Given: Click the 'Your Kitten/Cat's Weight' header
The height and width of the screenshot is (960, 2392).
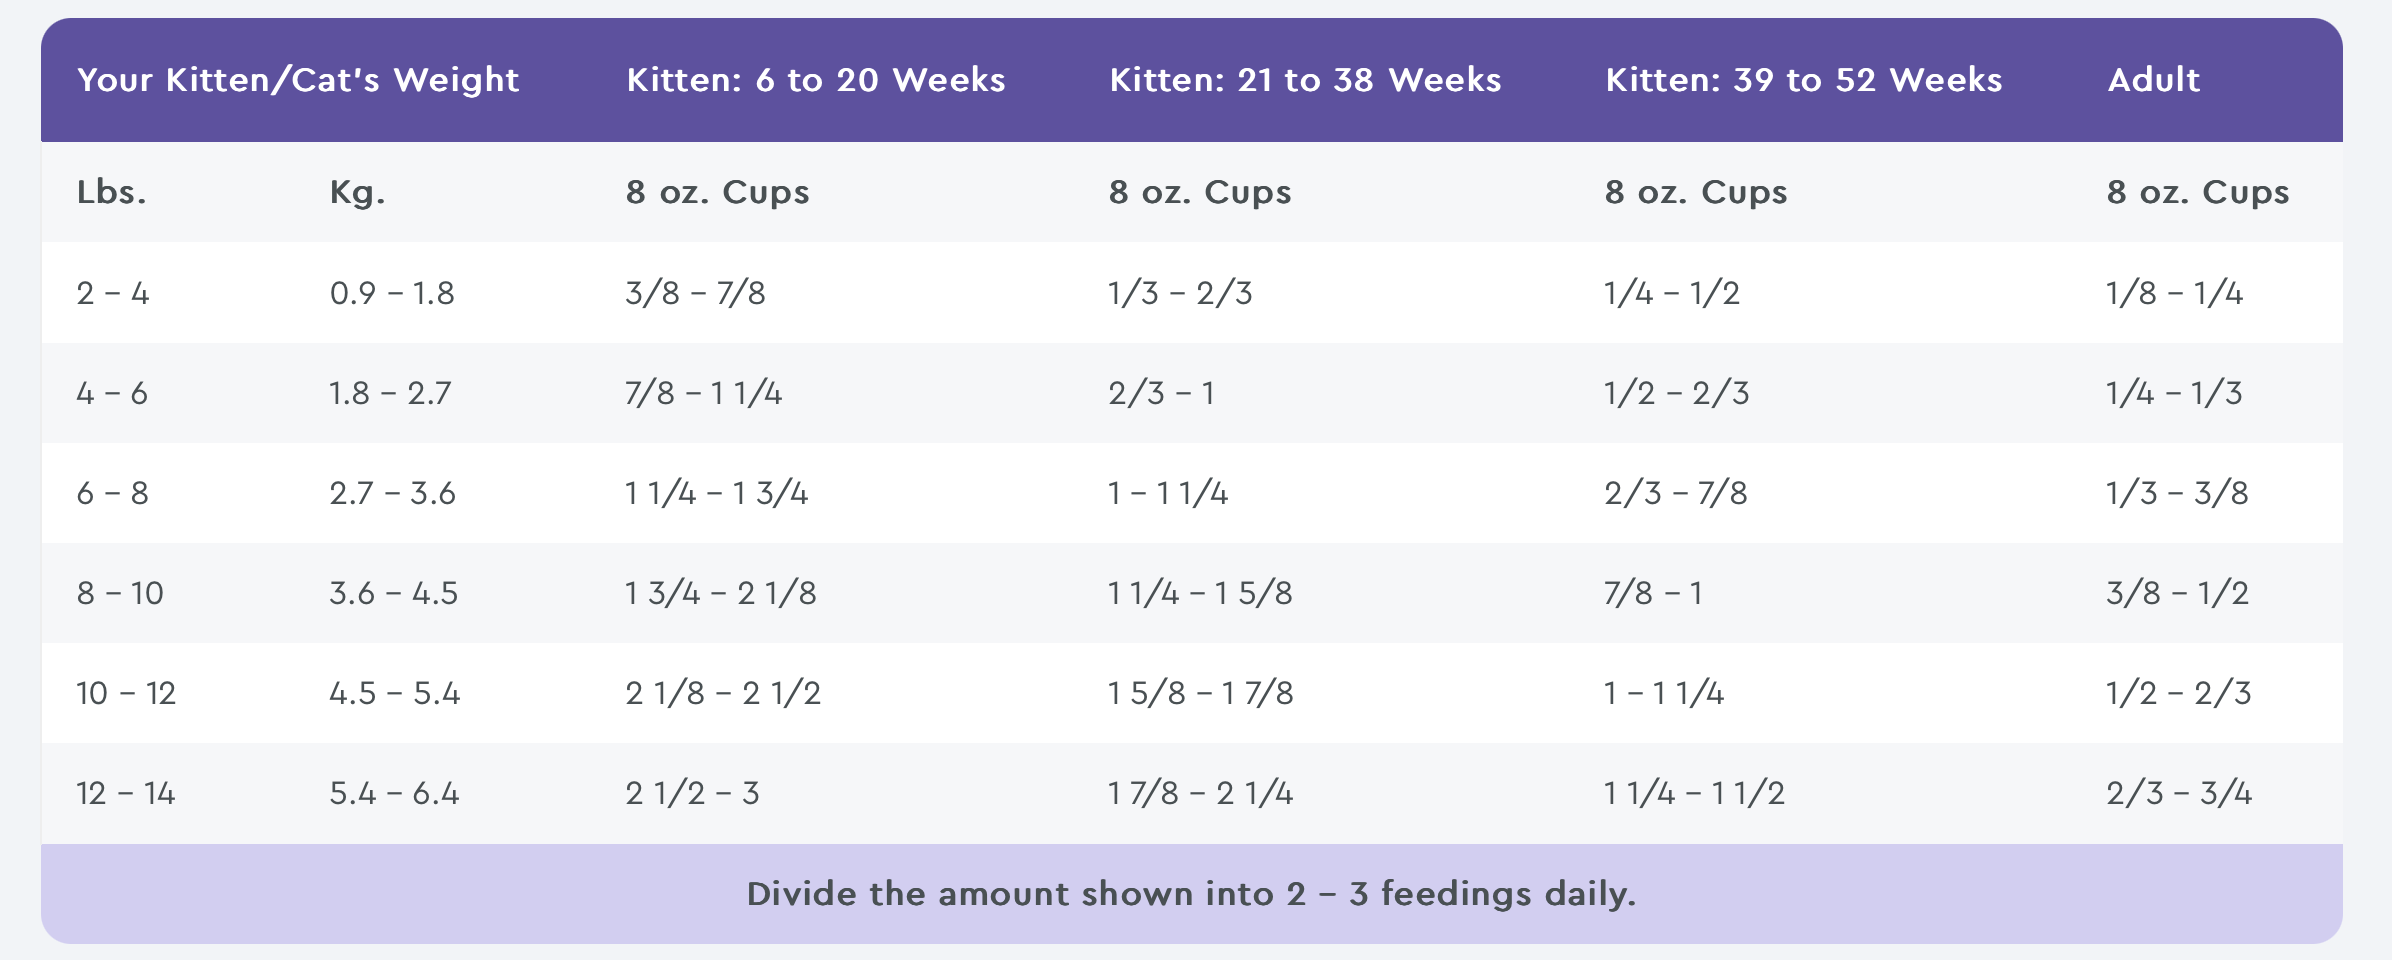Looking at the screenshot, I should (x=298, y=80).
